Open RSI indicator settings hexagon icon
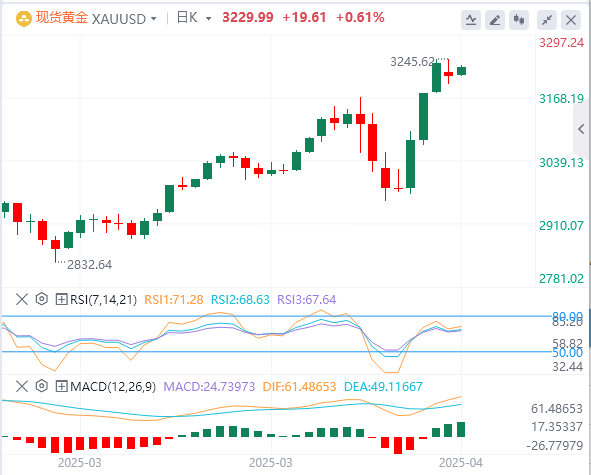This screenshot has height=475, width=591. [41, 299]
